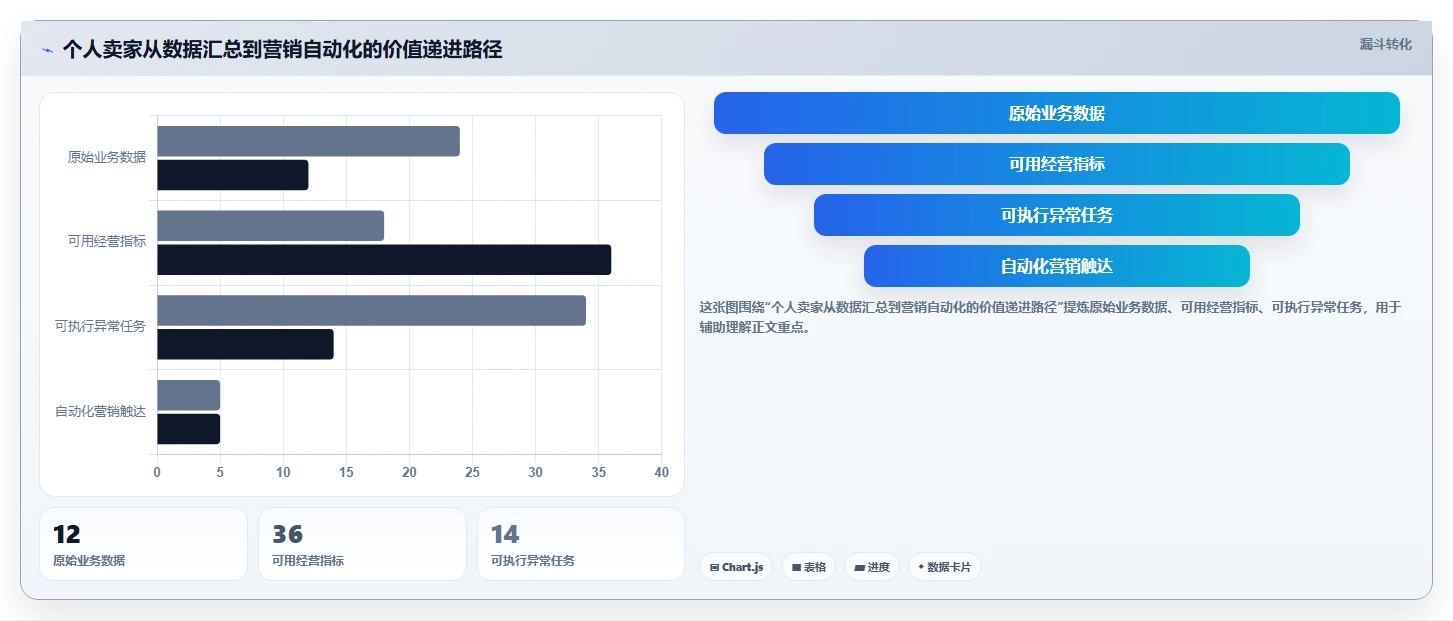Image resolution: width=1453 pixels, height=621 pixels.
Task: Click the gray bar for 可执行异常任务
Action: [371, 311]
